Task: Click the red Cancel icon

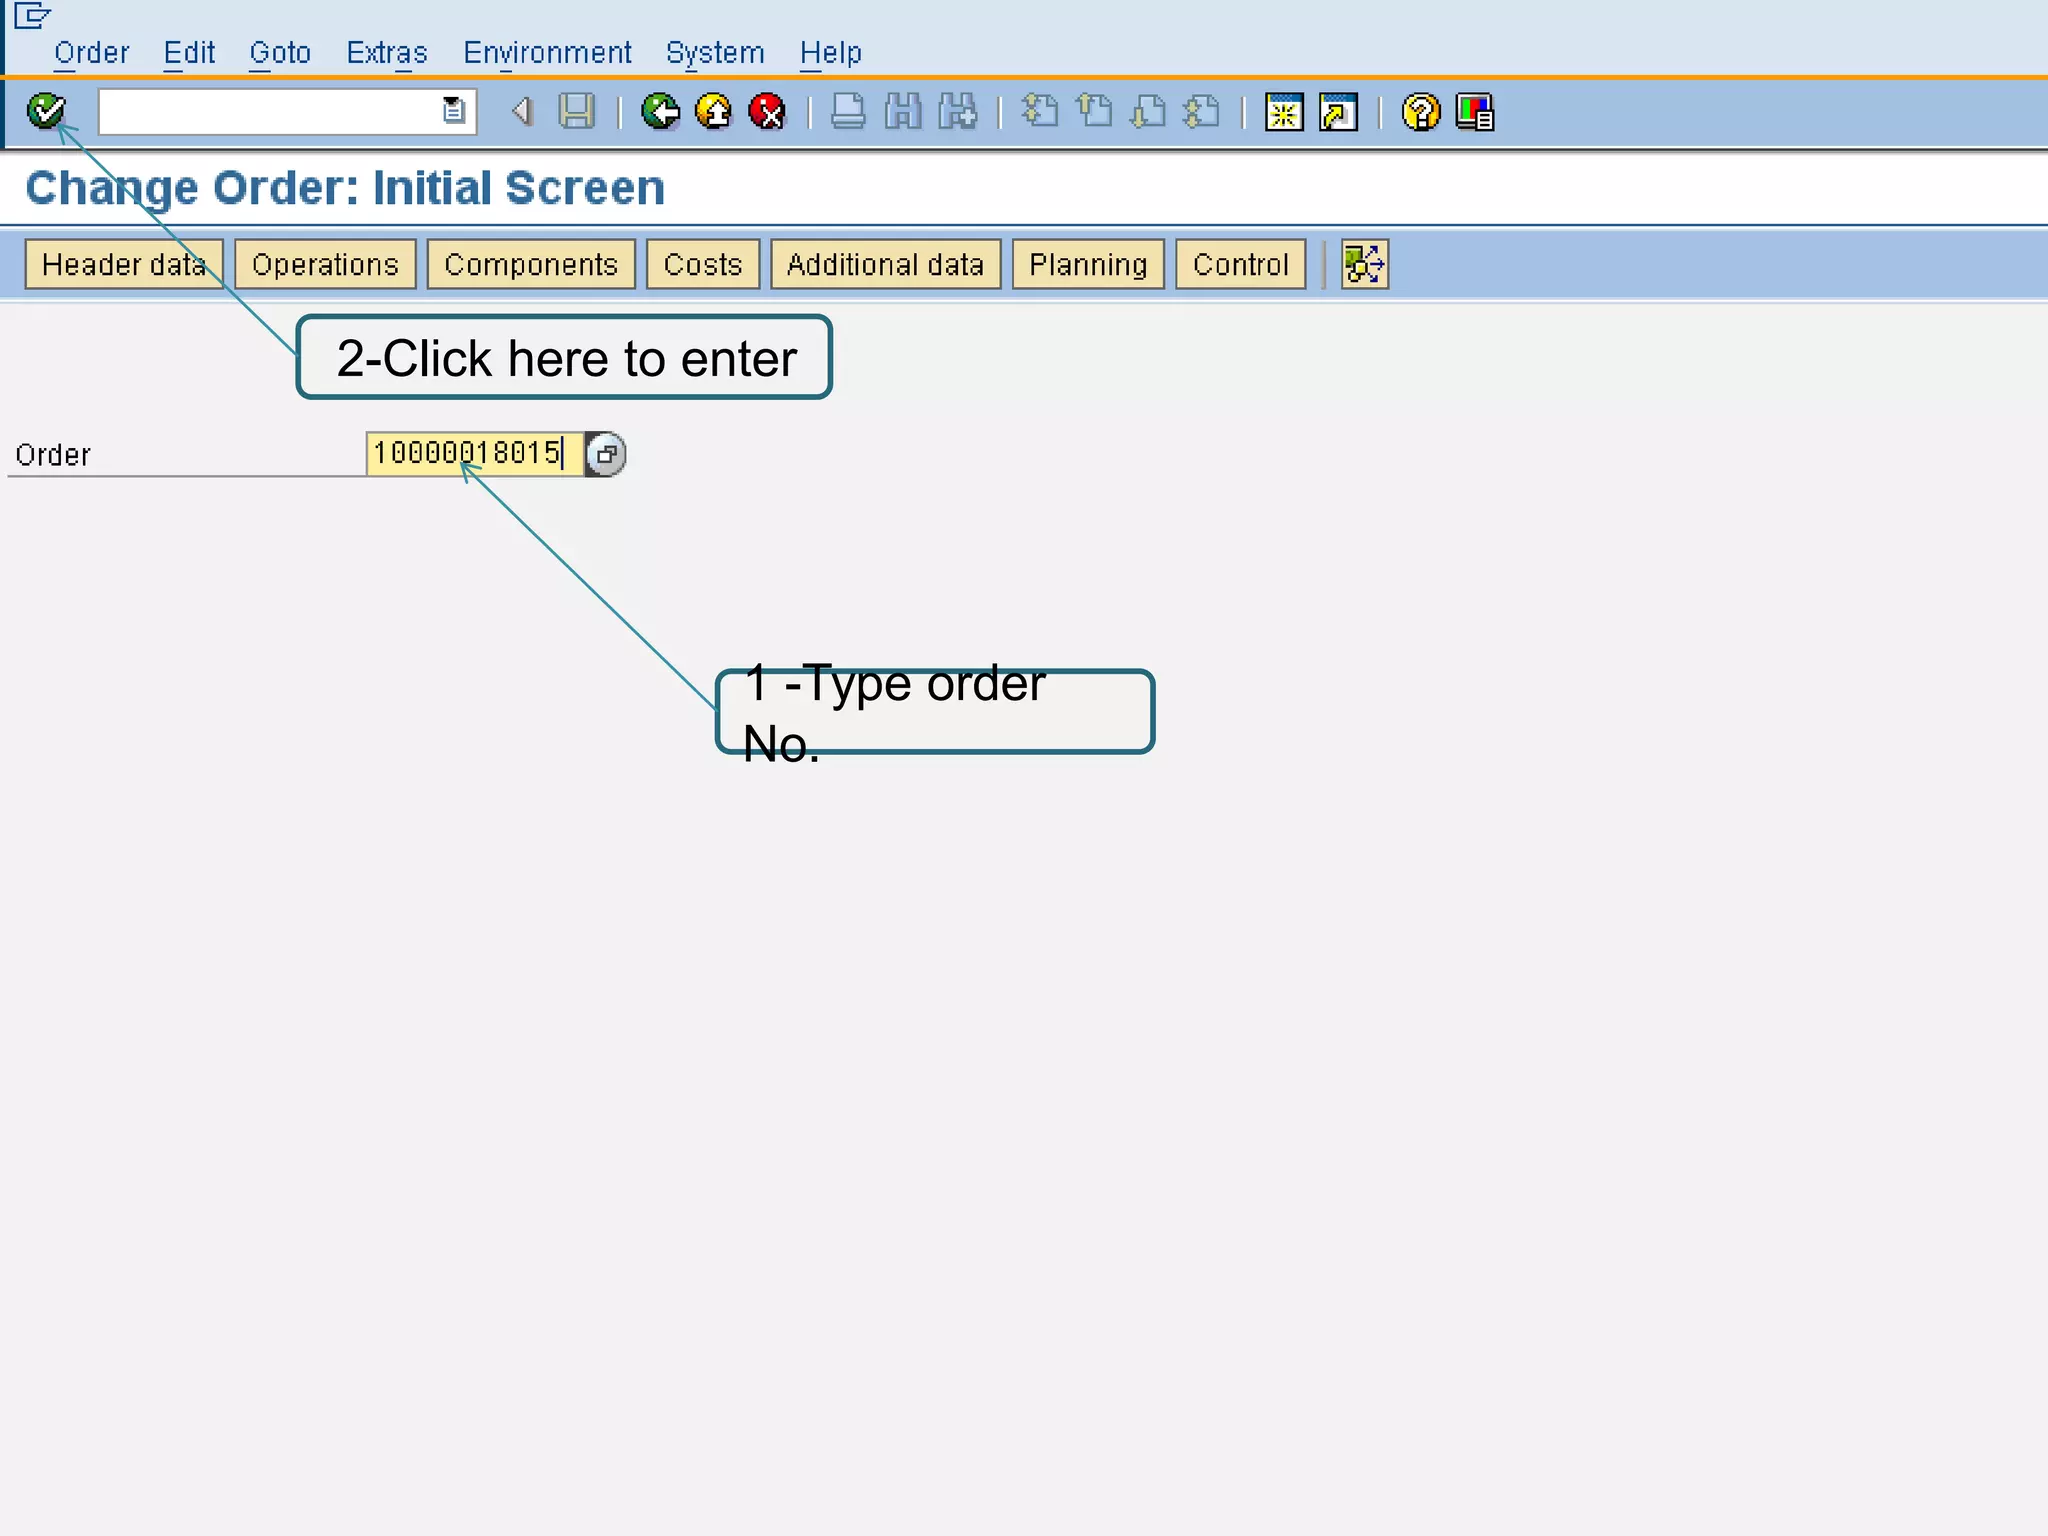Action: point(767,111)
